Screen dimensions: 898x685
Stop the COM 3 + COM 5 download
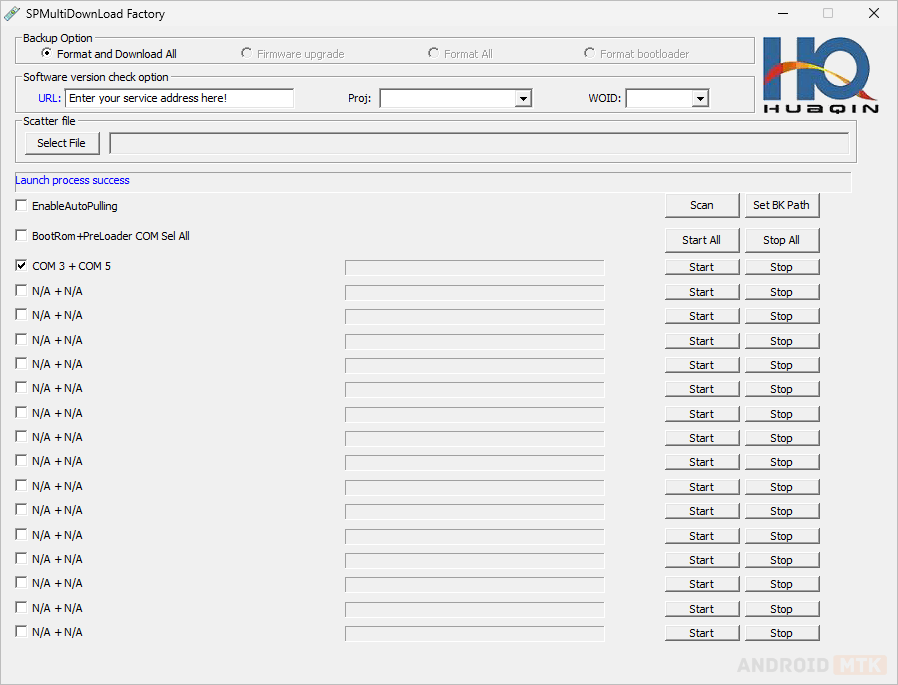[781, 267]
